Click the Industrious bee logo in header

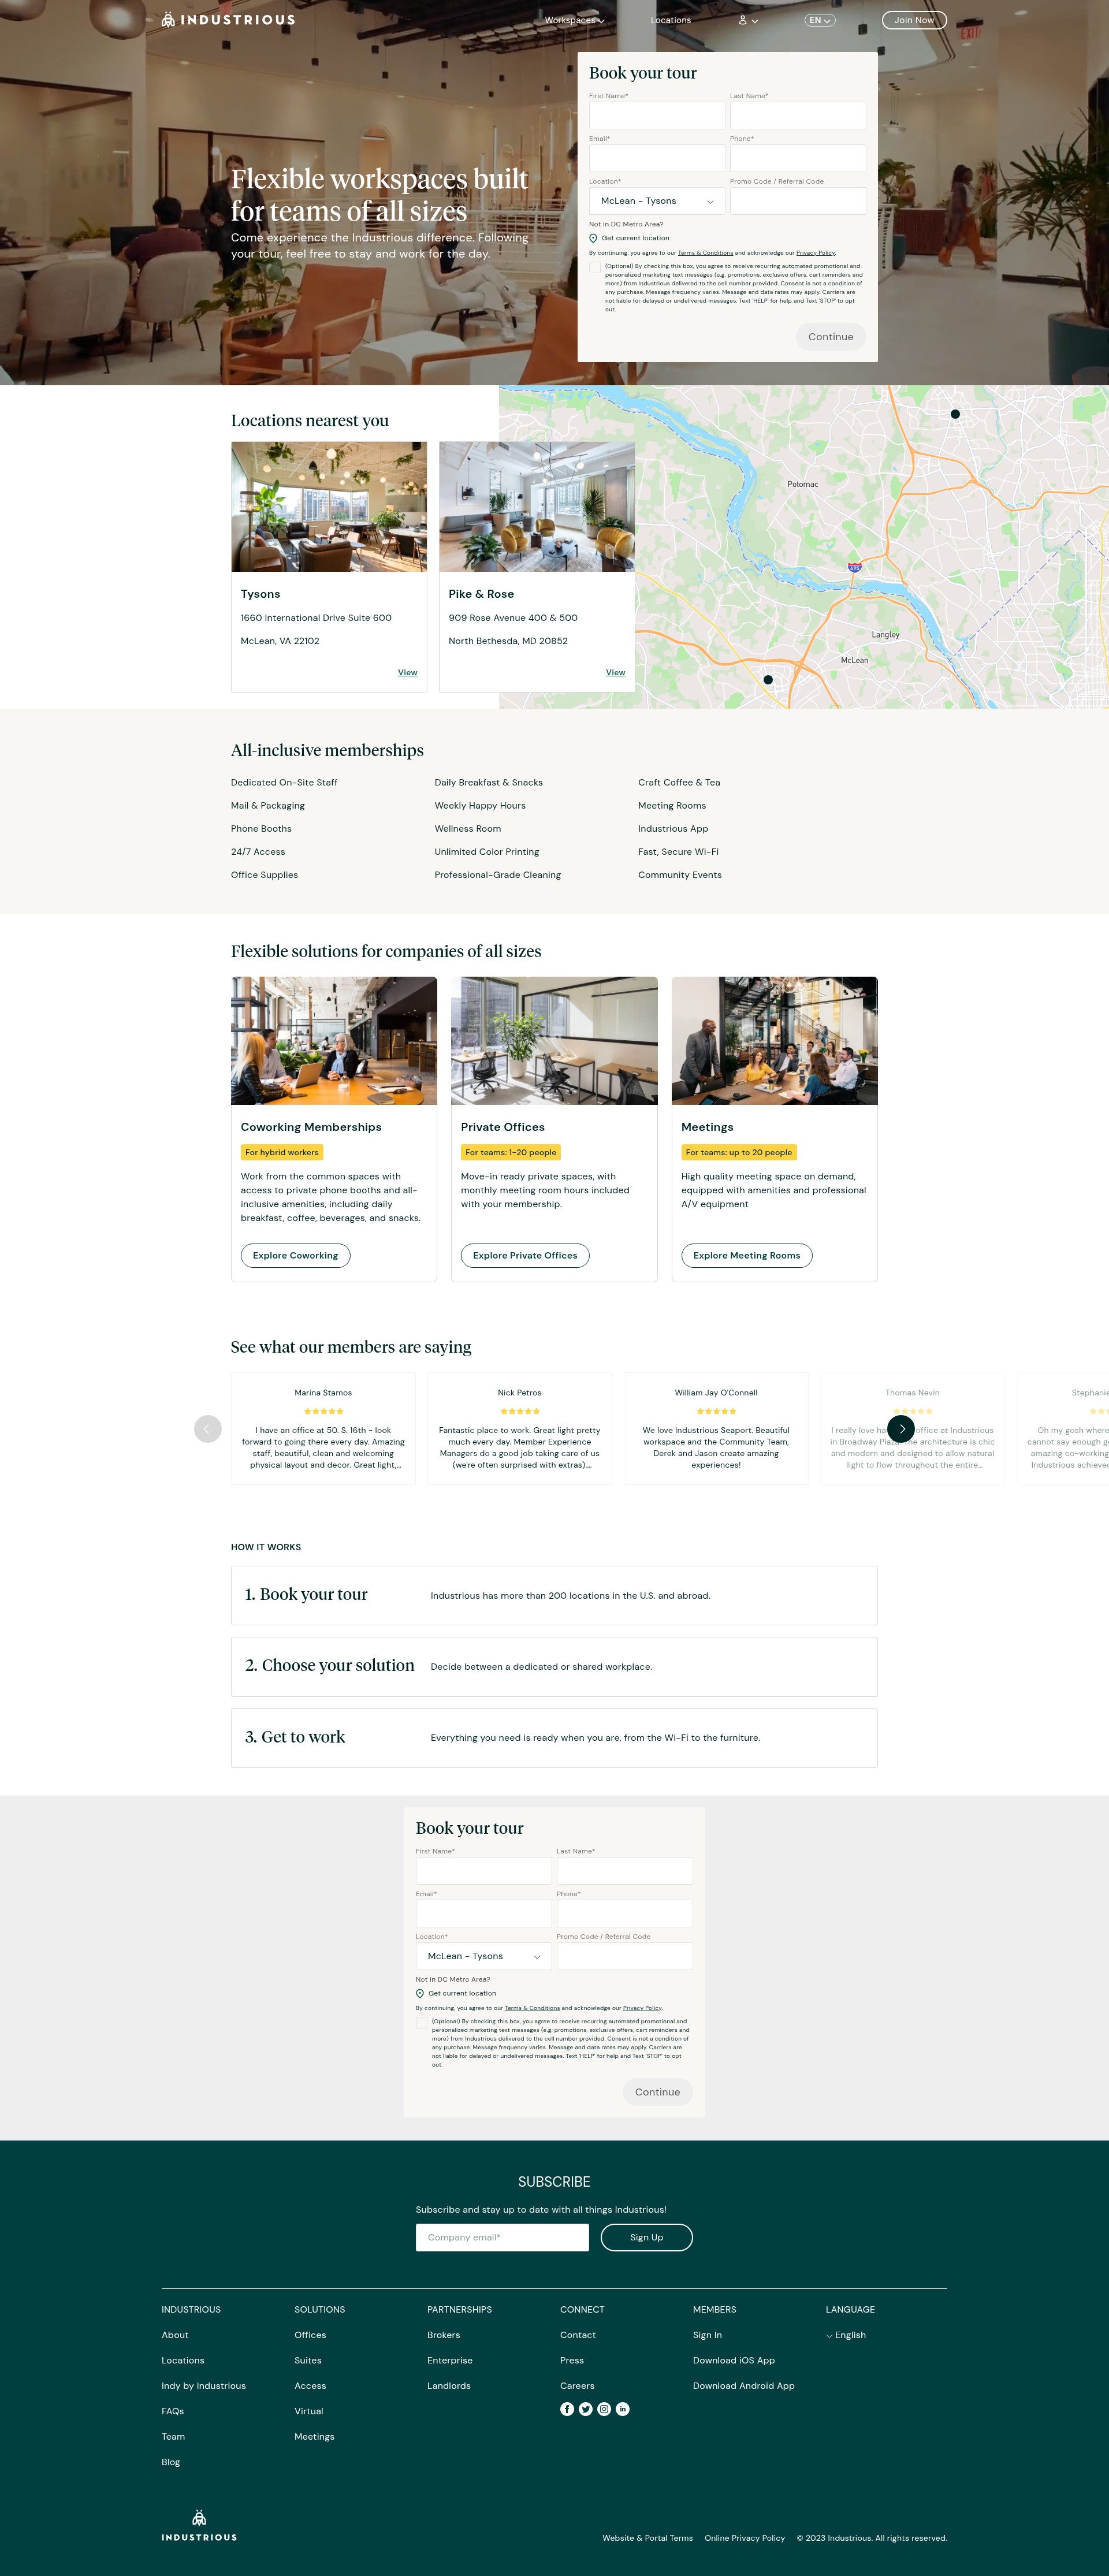(x=228, y=20)
